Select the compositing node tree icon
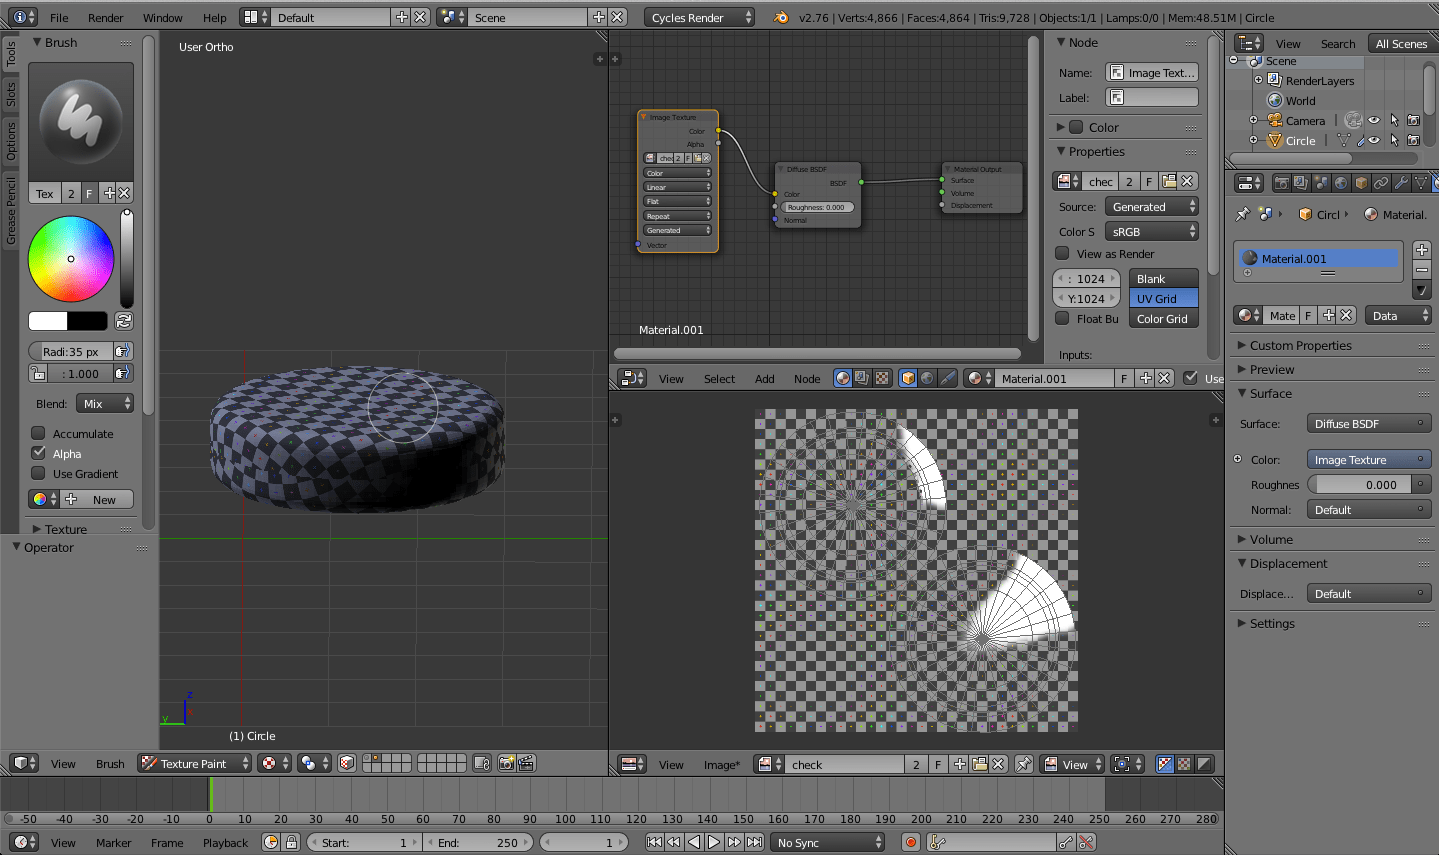 pos(862,378)
